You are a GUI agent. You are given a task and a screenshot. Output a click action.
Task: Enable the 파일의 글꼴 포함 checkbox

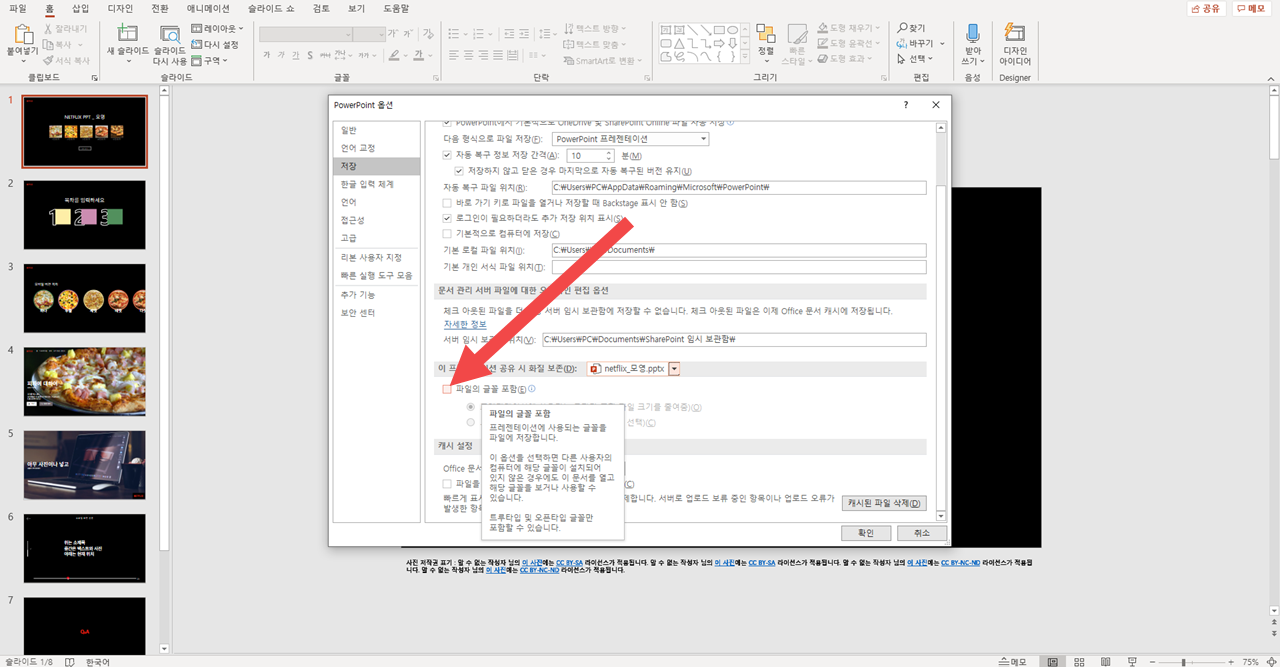point(447,389)
